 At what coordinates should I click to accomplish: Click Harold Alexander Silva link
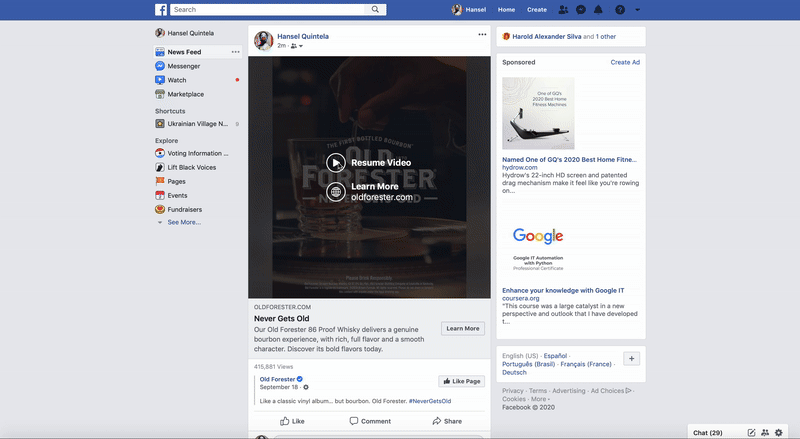(546, 37)
